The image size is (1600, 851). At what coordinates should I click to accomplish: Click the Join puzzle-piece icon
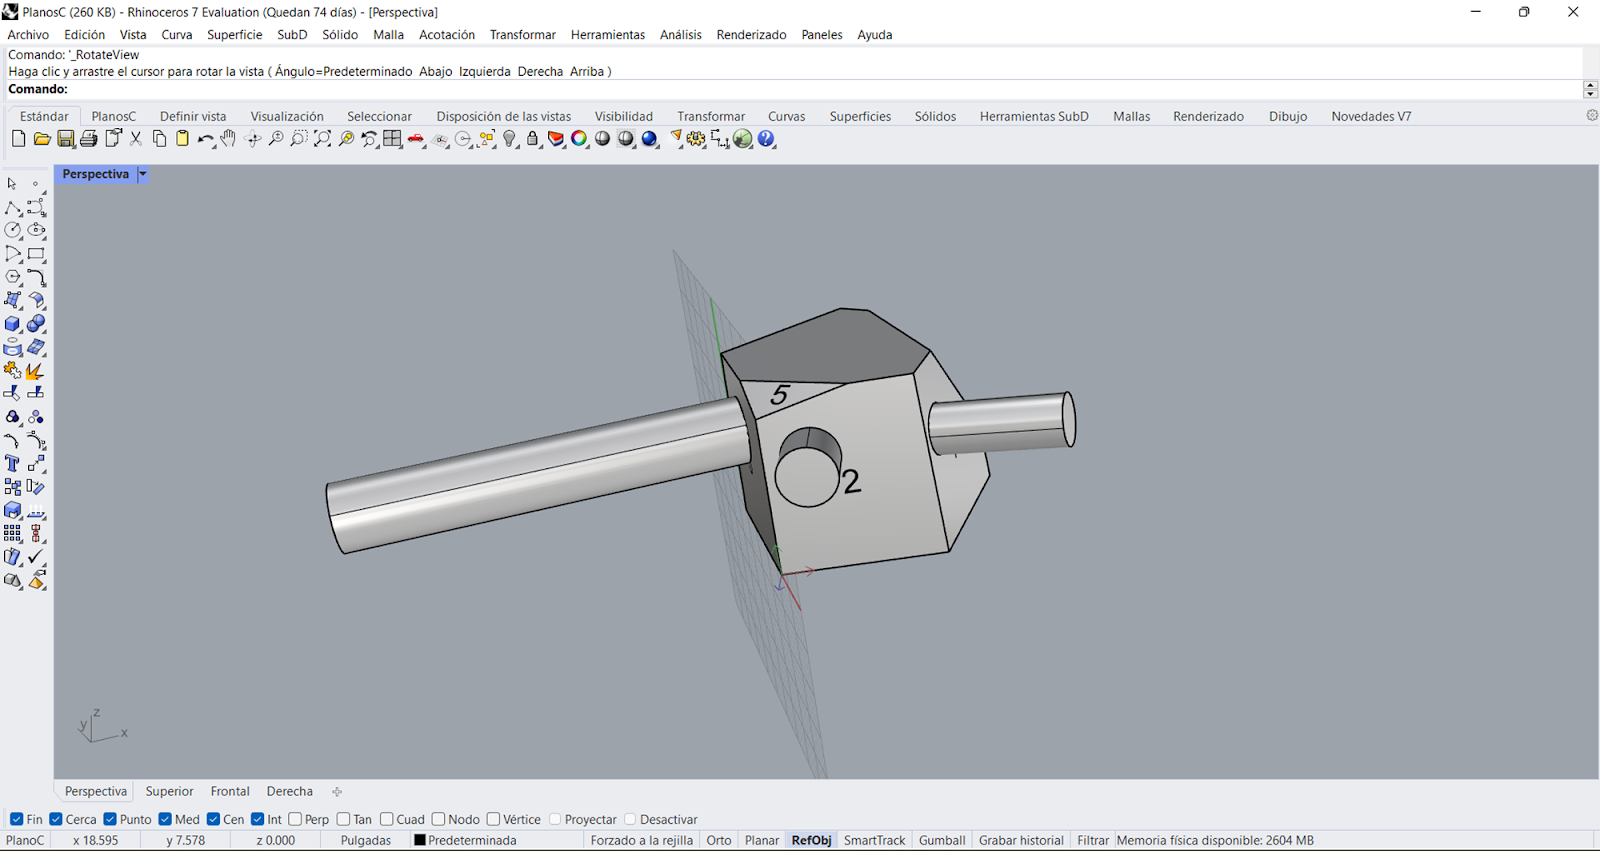point(13,370)
